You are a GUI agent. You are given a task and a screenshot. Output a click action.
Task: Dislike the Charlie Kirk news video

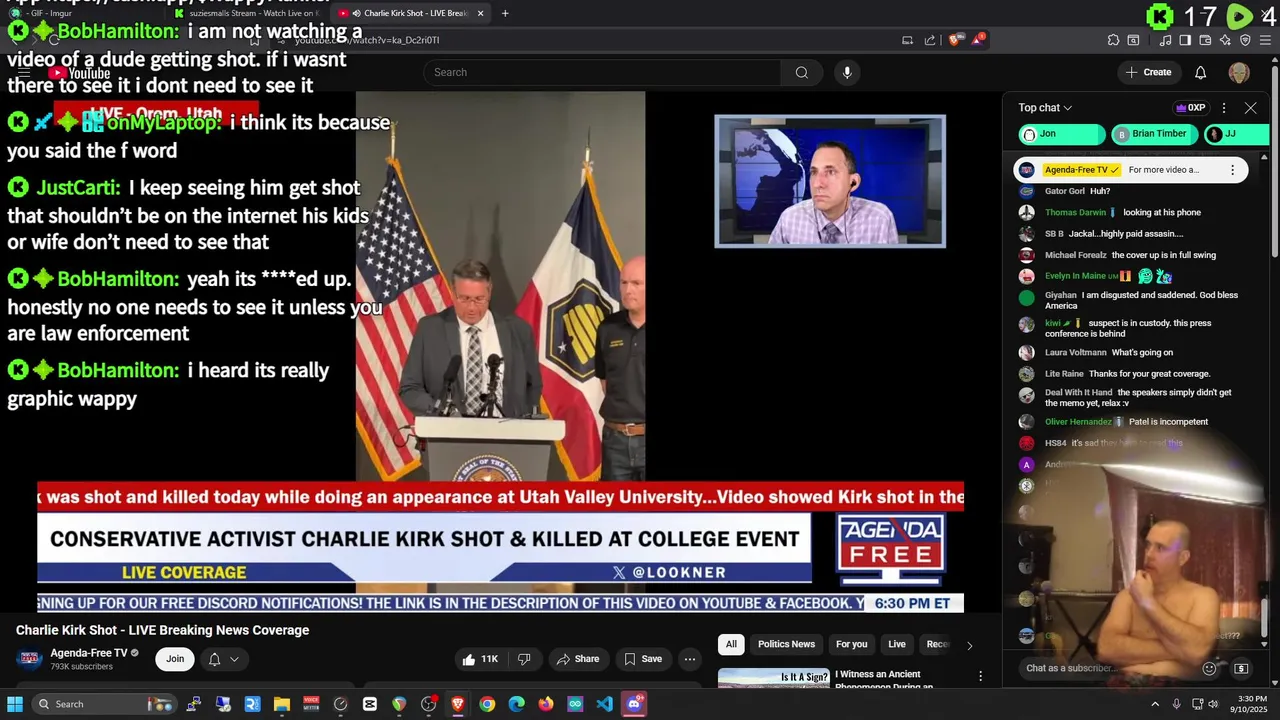pos(524,659)
